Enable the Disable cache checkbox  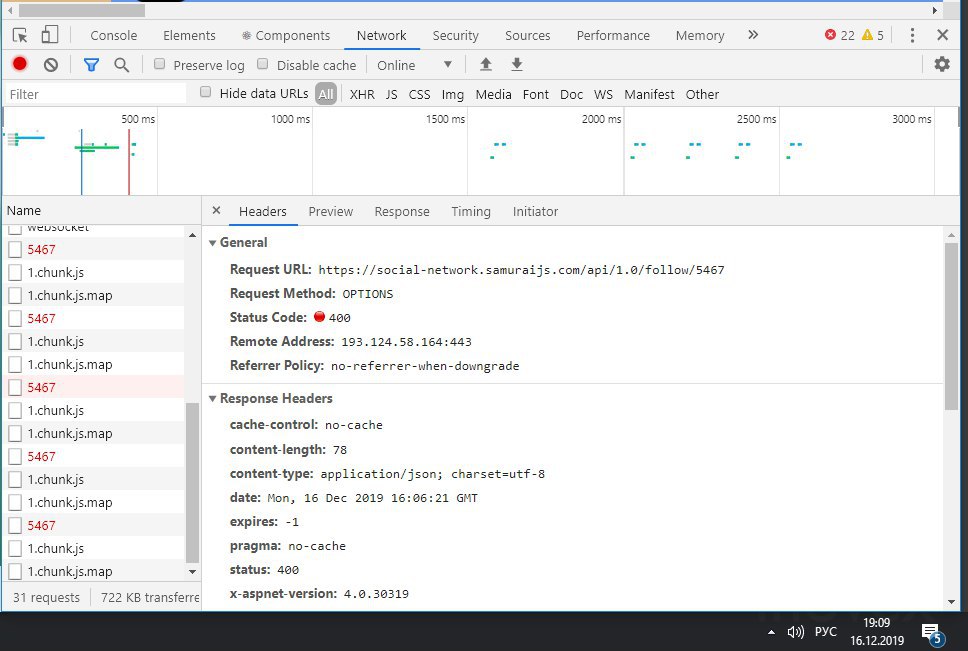pos(262,64)
